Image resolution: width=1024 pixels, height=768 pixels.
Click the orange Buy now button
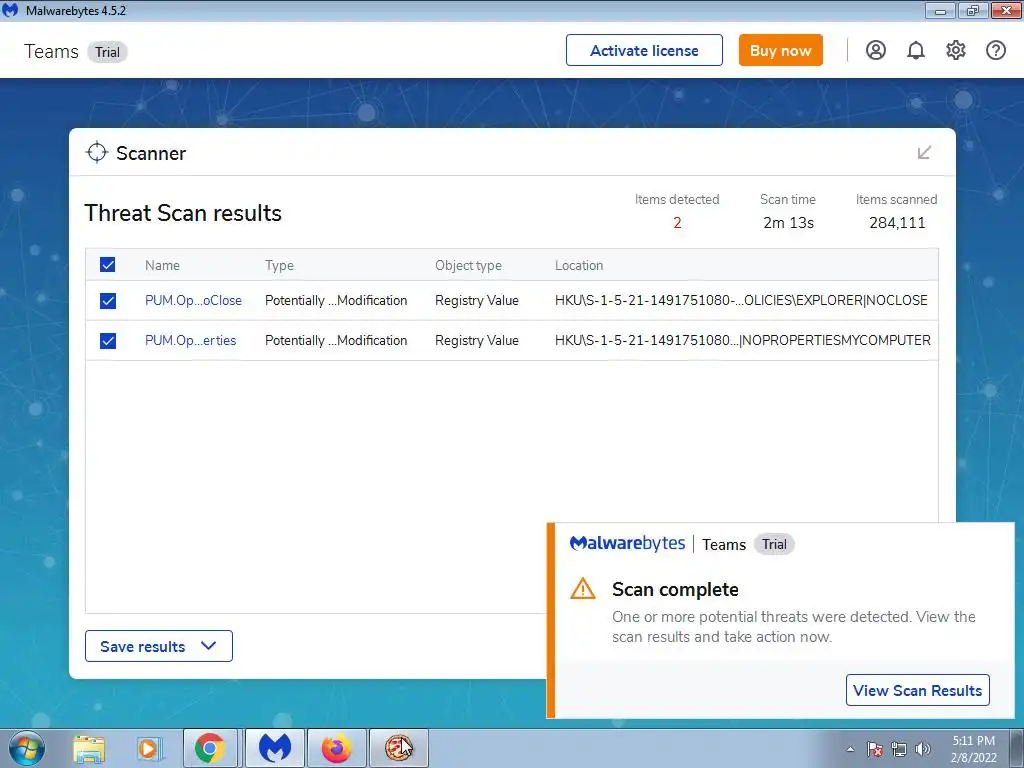[780, 50]
